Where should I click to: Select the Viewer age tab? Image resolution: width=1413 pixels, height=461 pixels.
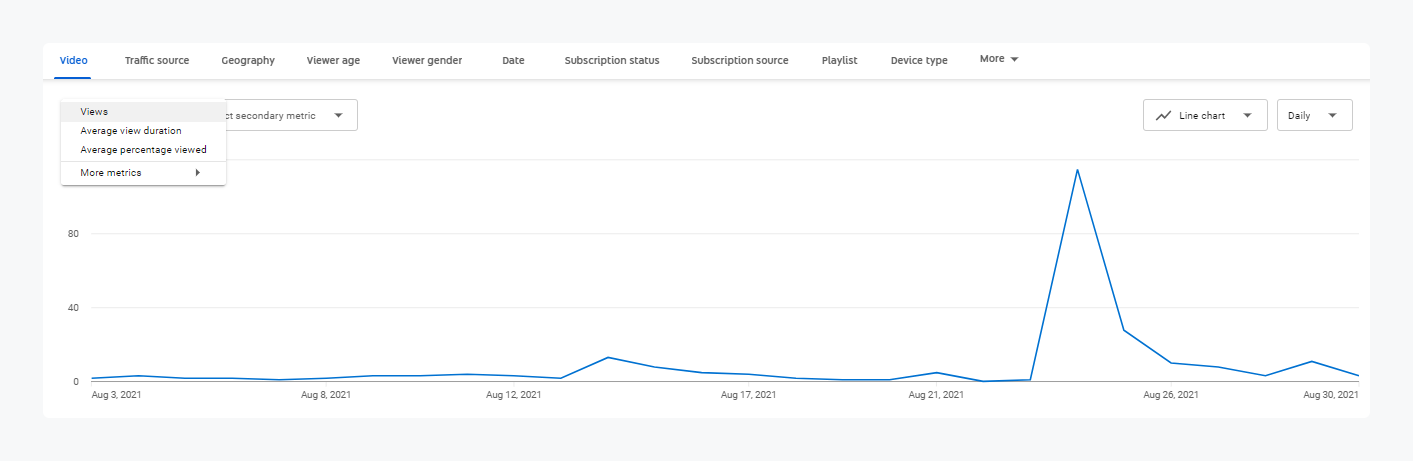coord(333,60)
